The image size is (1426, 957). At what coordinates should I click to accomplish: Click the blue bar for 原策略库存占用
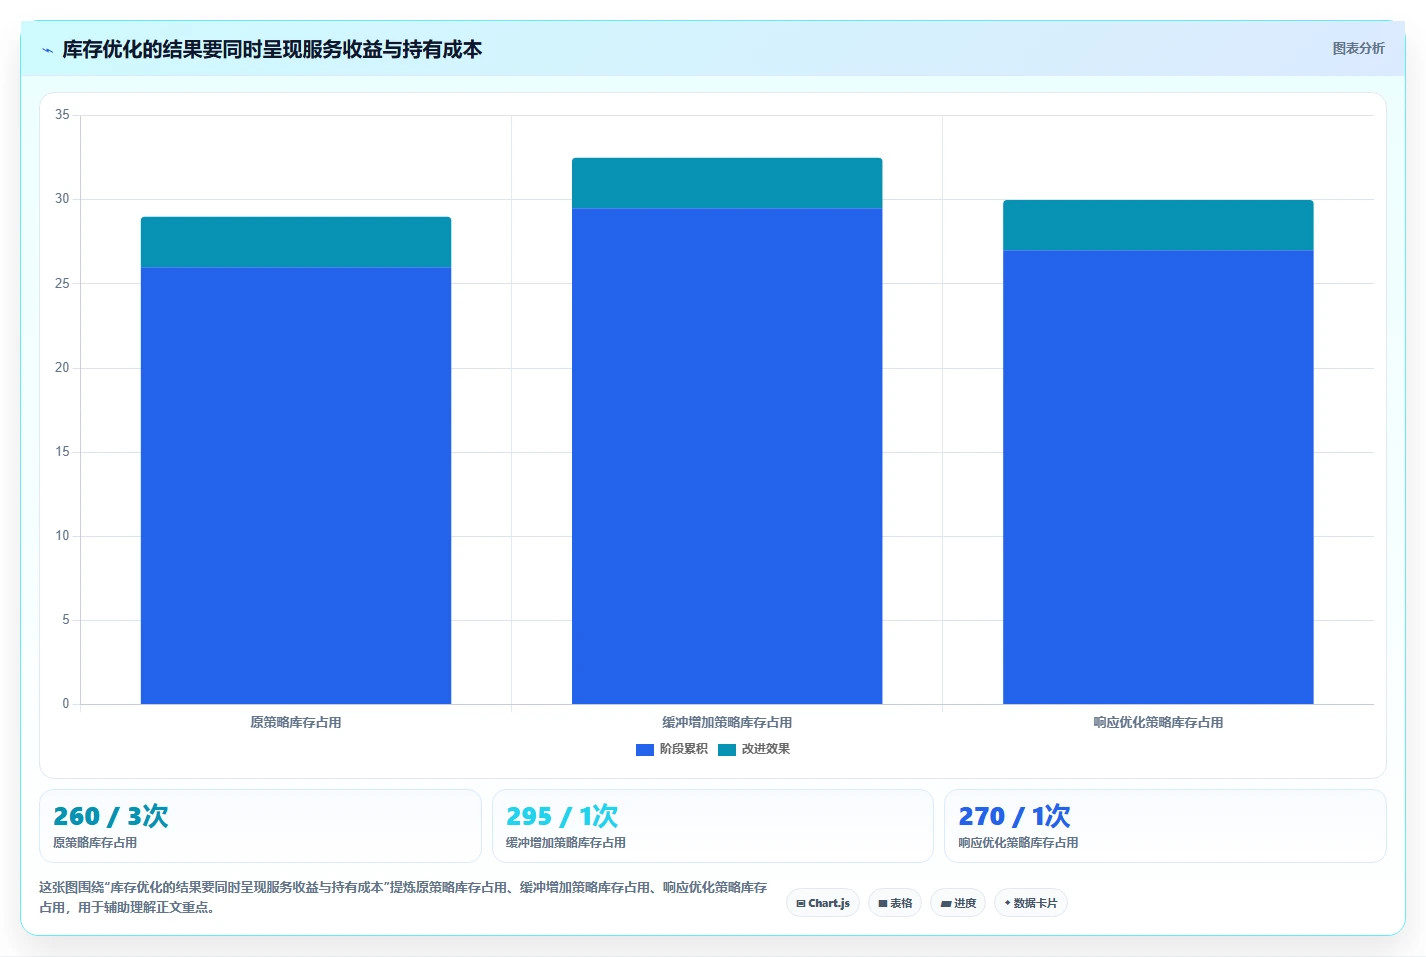pos(296,485)
